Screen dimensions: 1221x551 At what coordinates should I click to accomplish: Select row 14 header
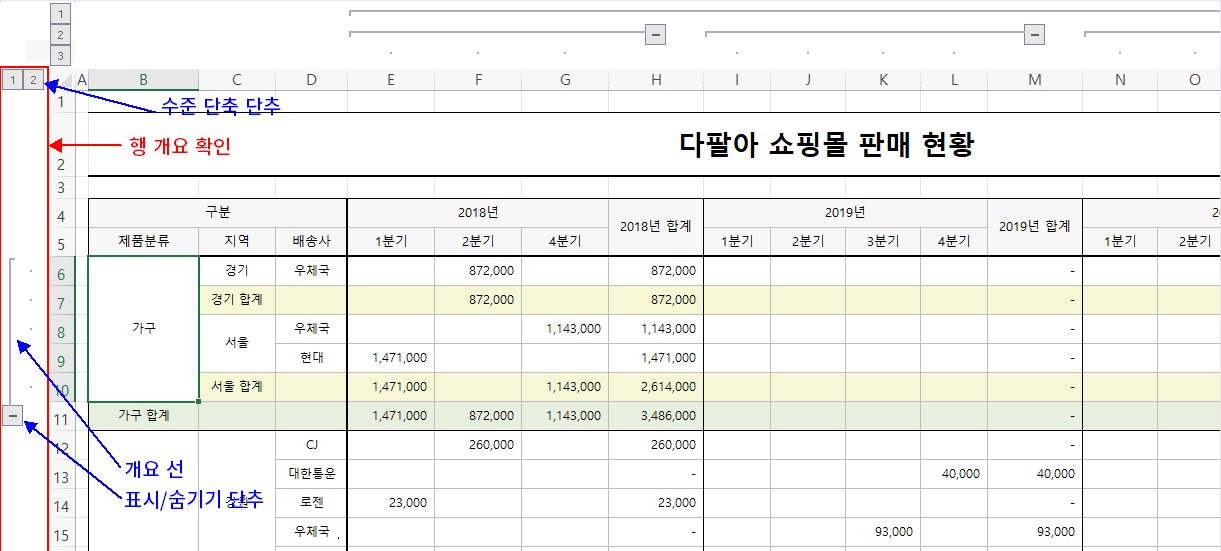point(62,504)
